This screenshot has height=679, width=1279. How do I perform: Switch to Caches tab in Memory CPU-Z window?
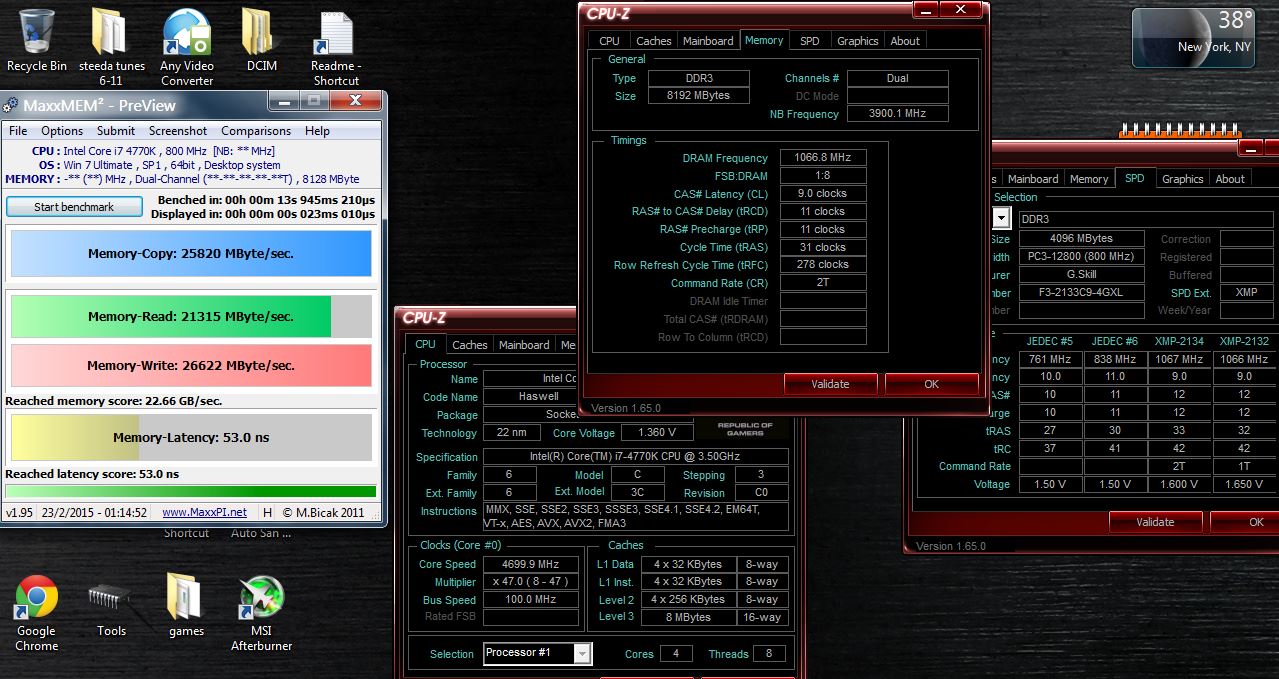(654, 41)
